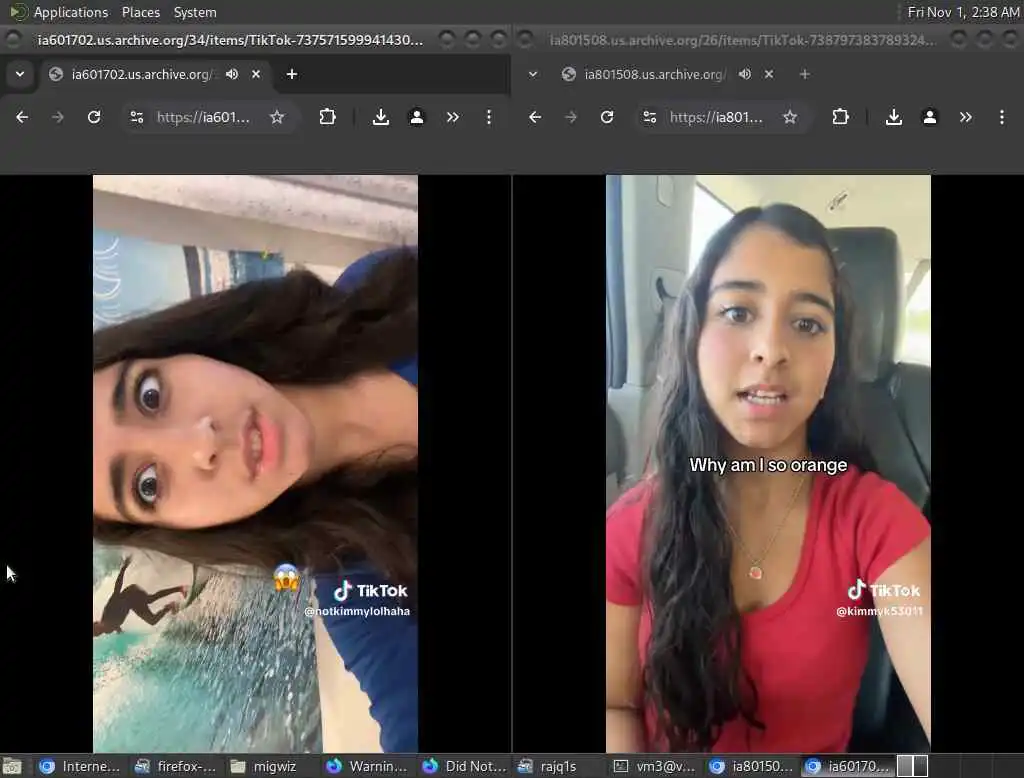Screen dimensions: 1024x778
Task: Open a new tab in the right browser
Action: (805, 74)
